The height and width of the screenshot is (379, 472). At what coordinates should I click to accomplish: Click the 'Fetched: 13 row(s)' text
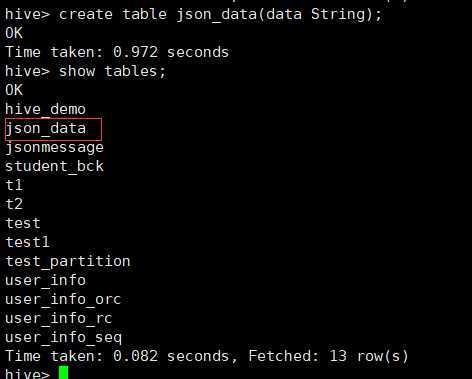tap(329, 356)
